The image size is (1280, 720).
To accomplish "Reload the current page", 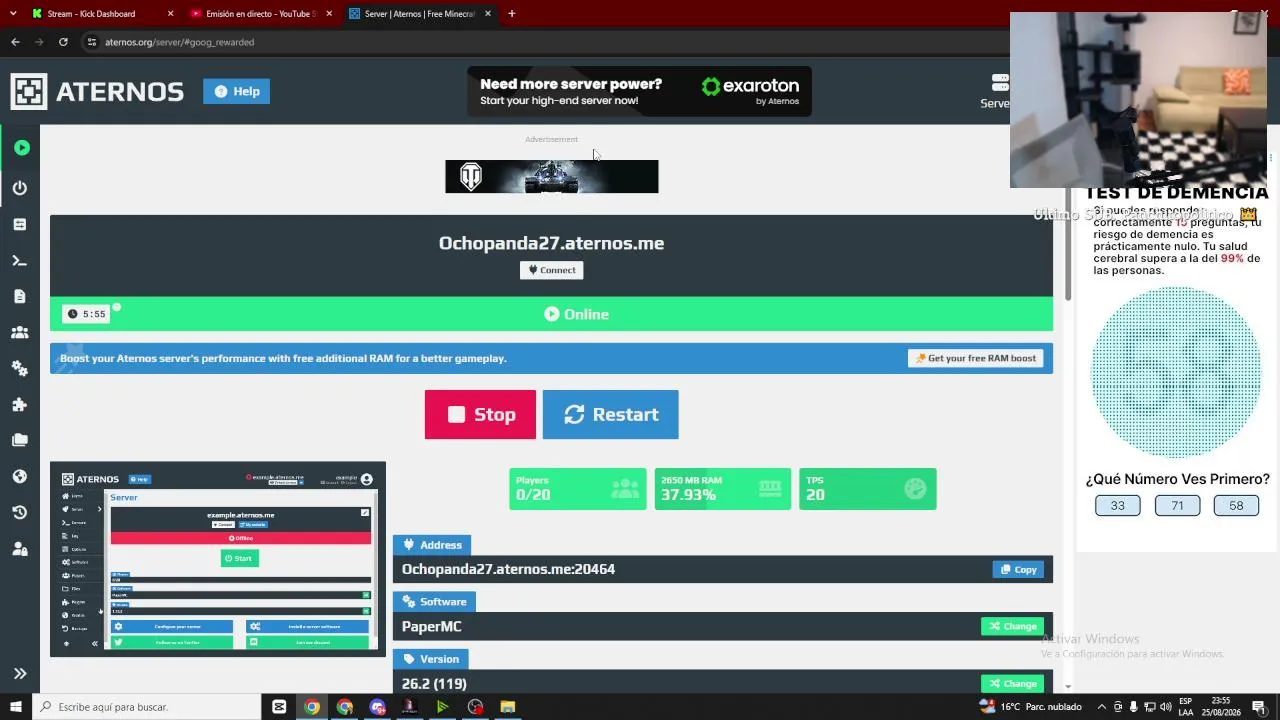I will point(63,42).
